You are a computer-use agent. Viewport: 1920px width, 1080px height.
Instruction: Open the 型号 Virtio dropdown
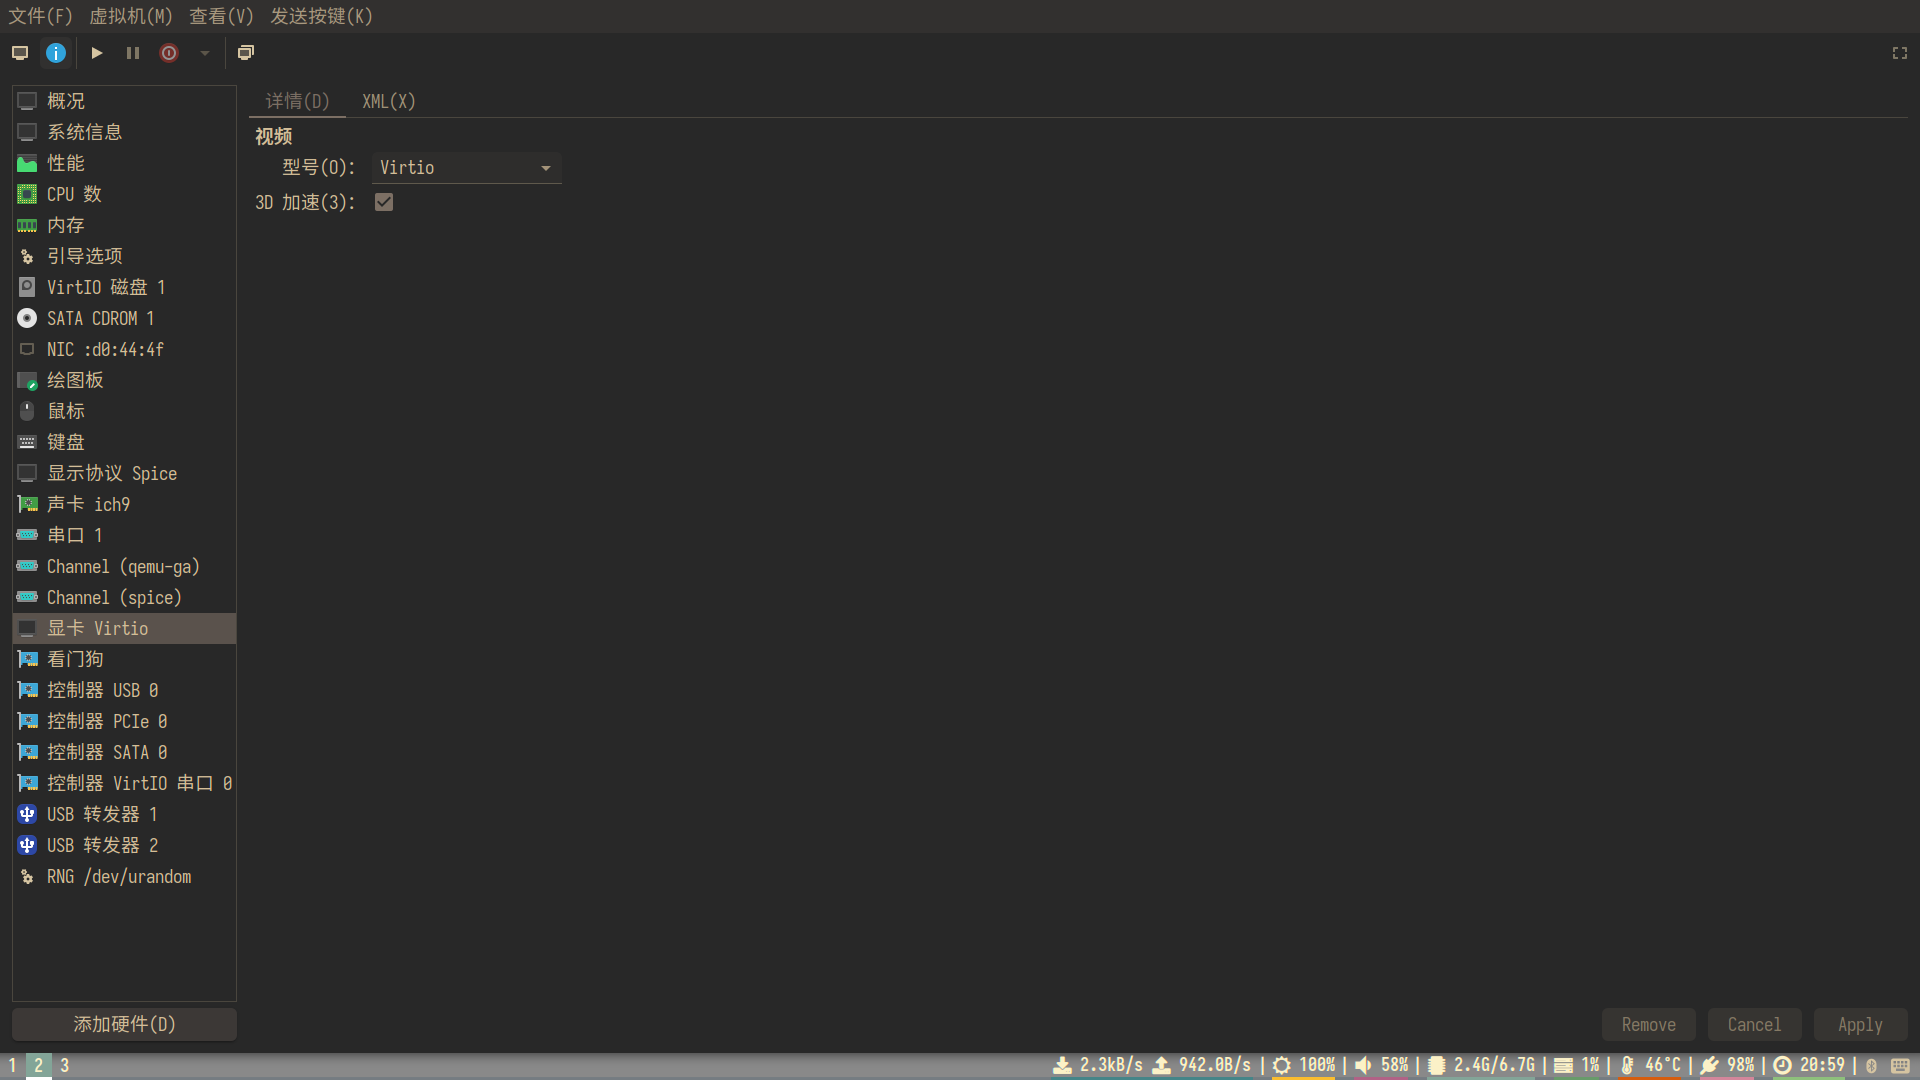pyautogui.click(x=466, y=168)
